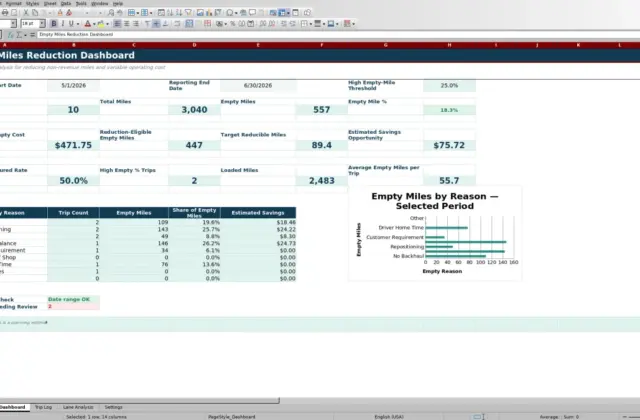
Task: Click the Formula equals icon
Action: pos(32,35)
